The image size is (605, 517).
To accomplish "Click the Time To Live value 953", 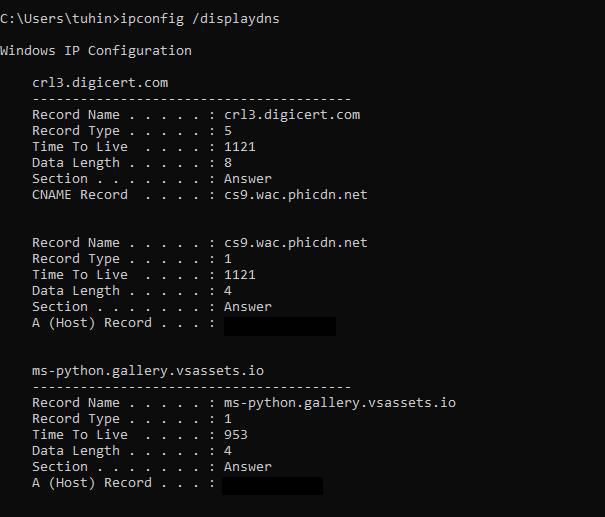I will click(236, 435).
